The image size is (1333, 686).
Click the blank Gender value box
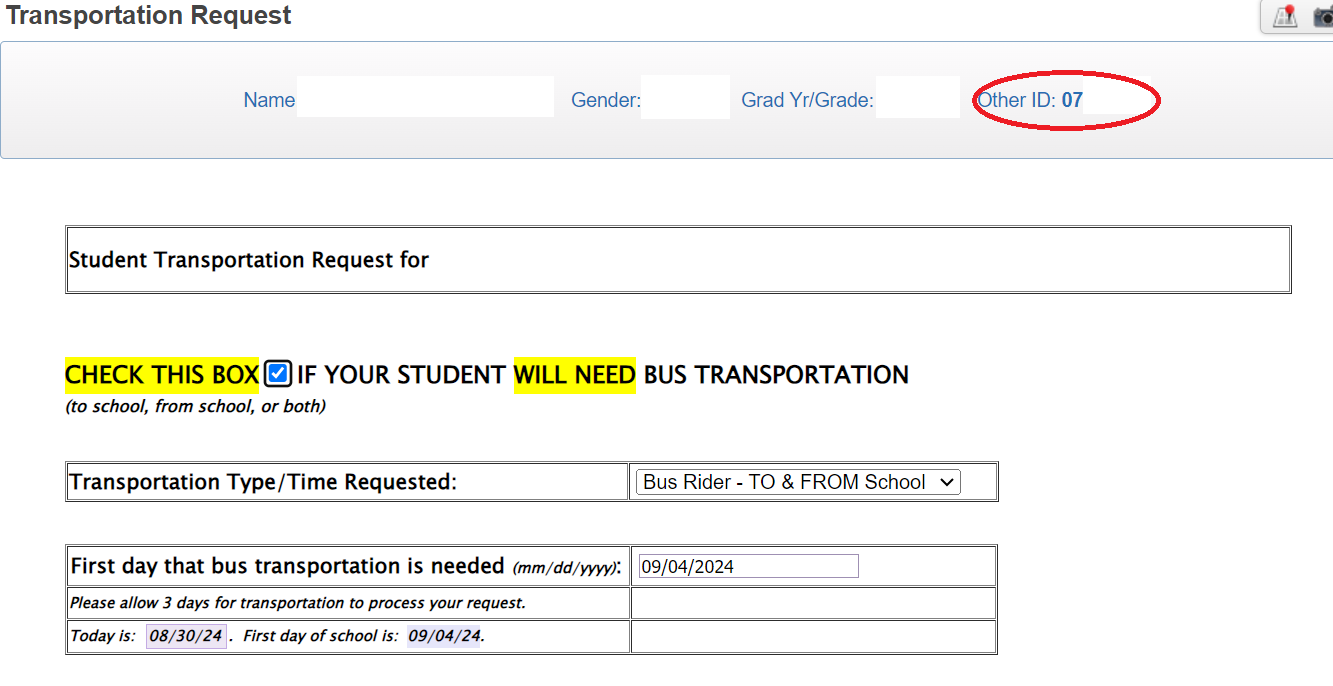tap(685, 98)
